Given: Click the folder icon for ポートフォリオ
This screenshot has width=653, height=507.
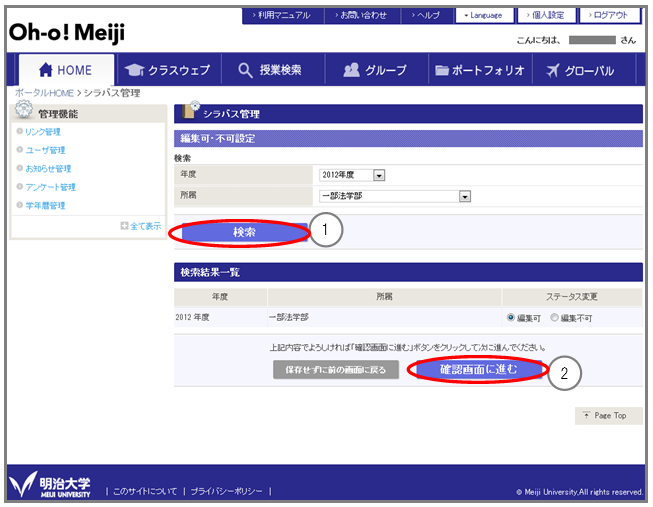Looking at the screenshot, I should (x=441, y=70).
